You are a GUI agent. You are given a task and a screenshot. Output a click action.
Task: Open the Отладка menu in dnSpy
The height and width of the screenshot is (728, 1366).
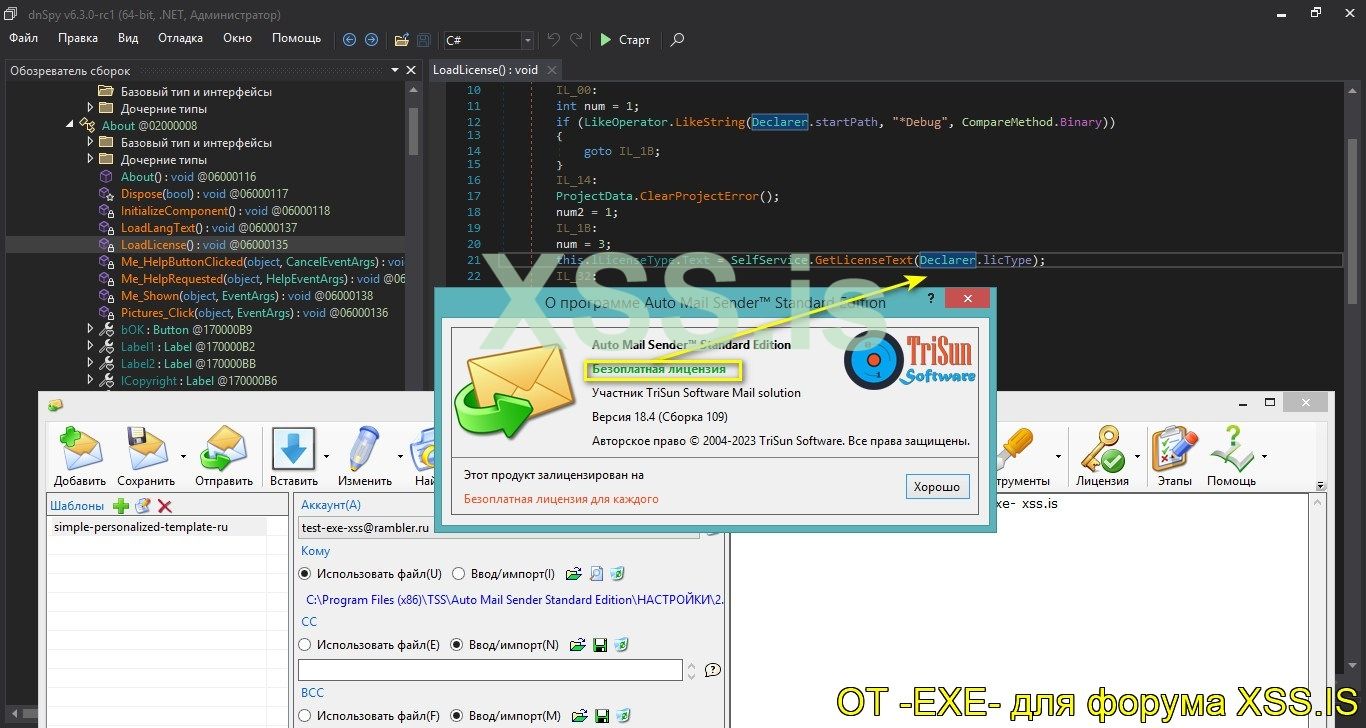click(180, 38)
